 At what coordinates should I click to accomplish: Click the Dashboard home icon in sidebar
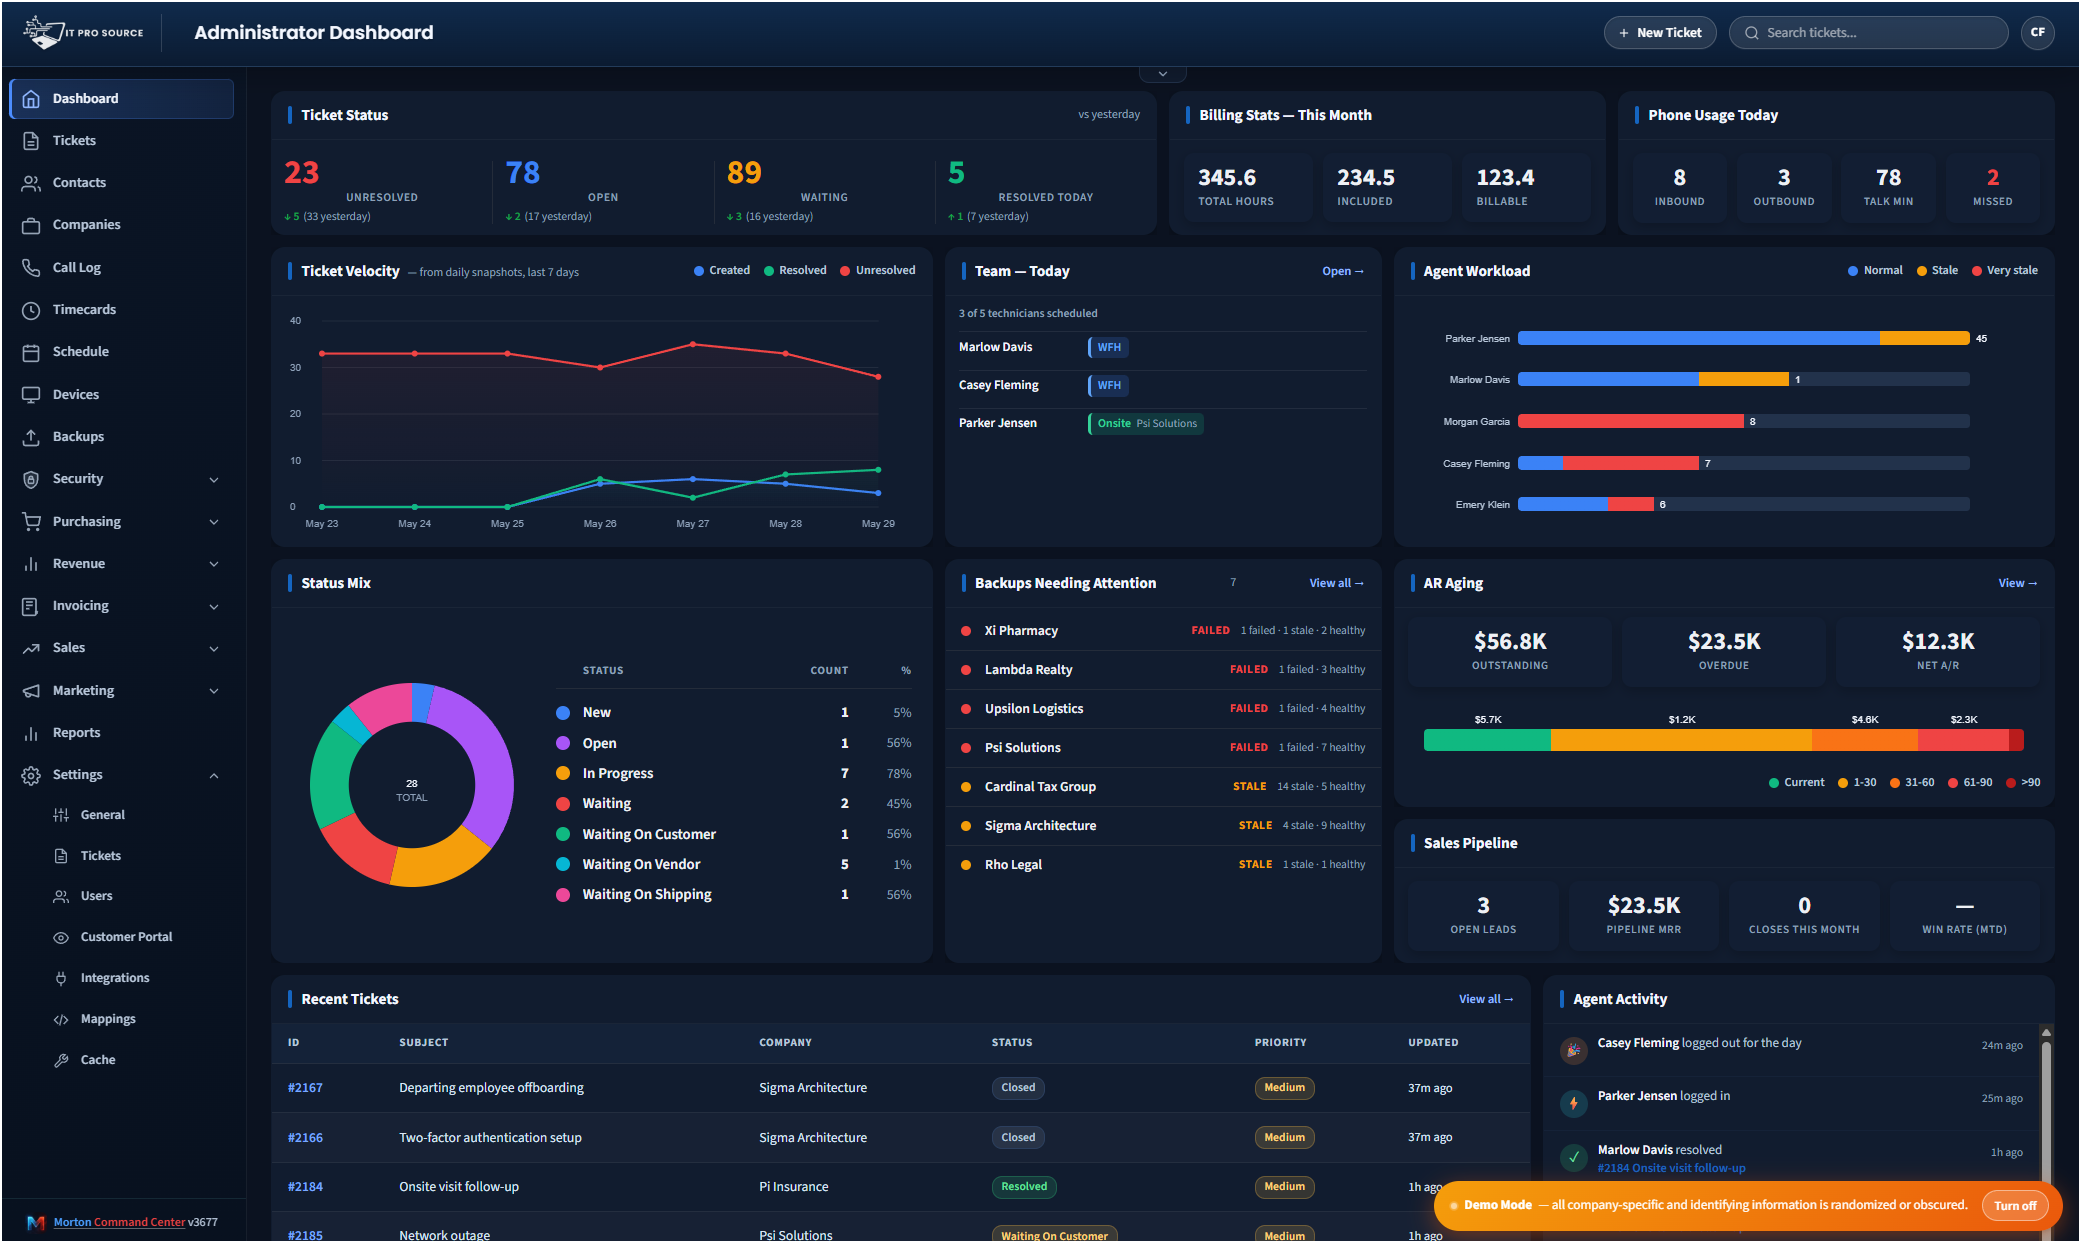pos(31,99)
